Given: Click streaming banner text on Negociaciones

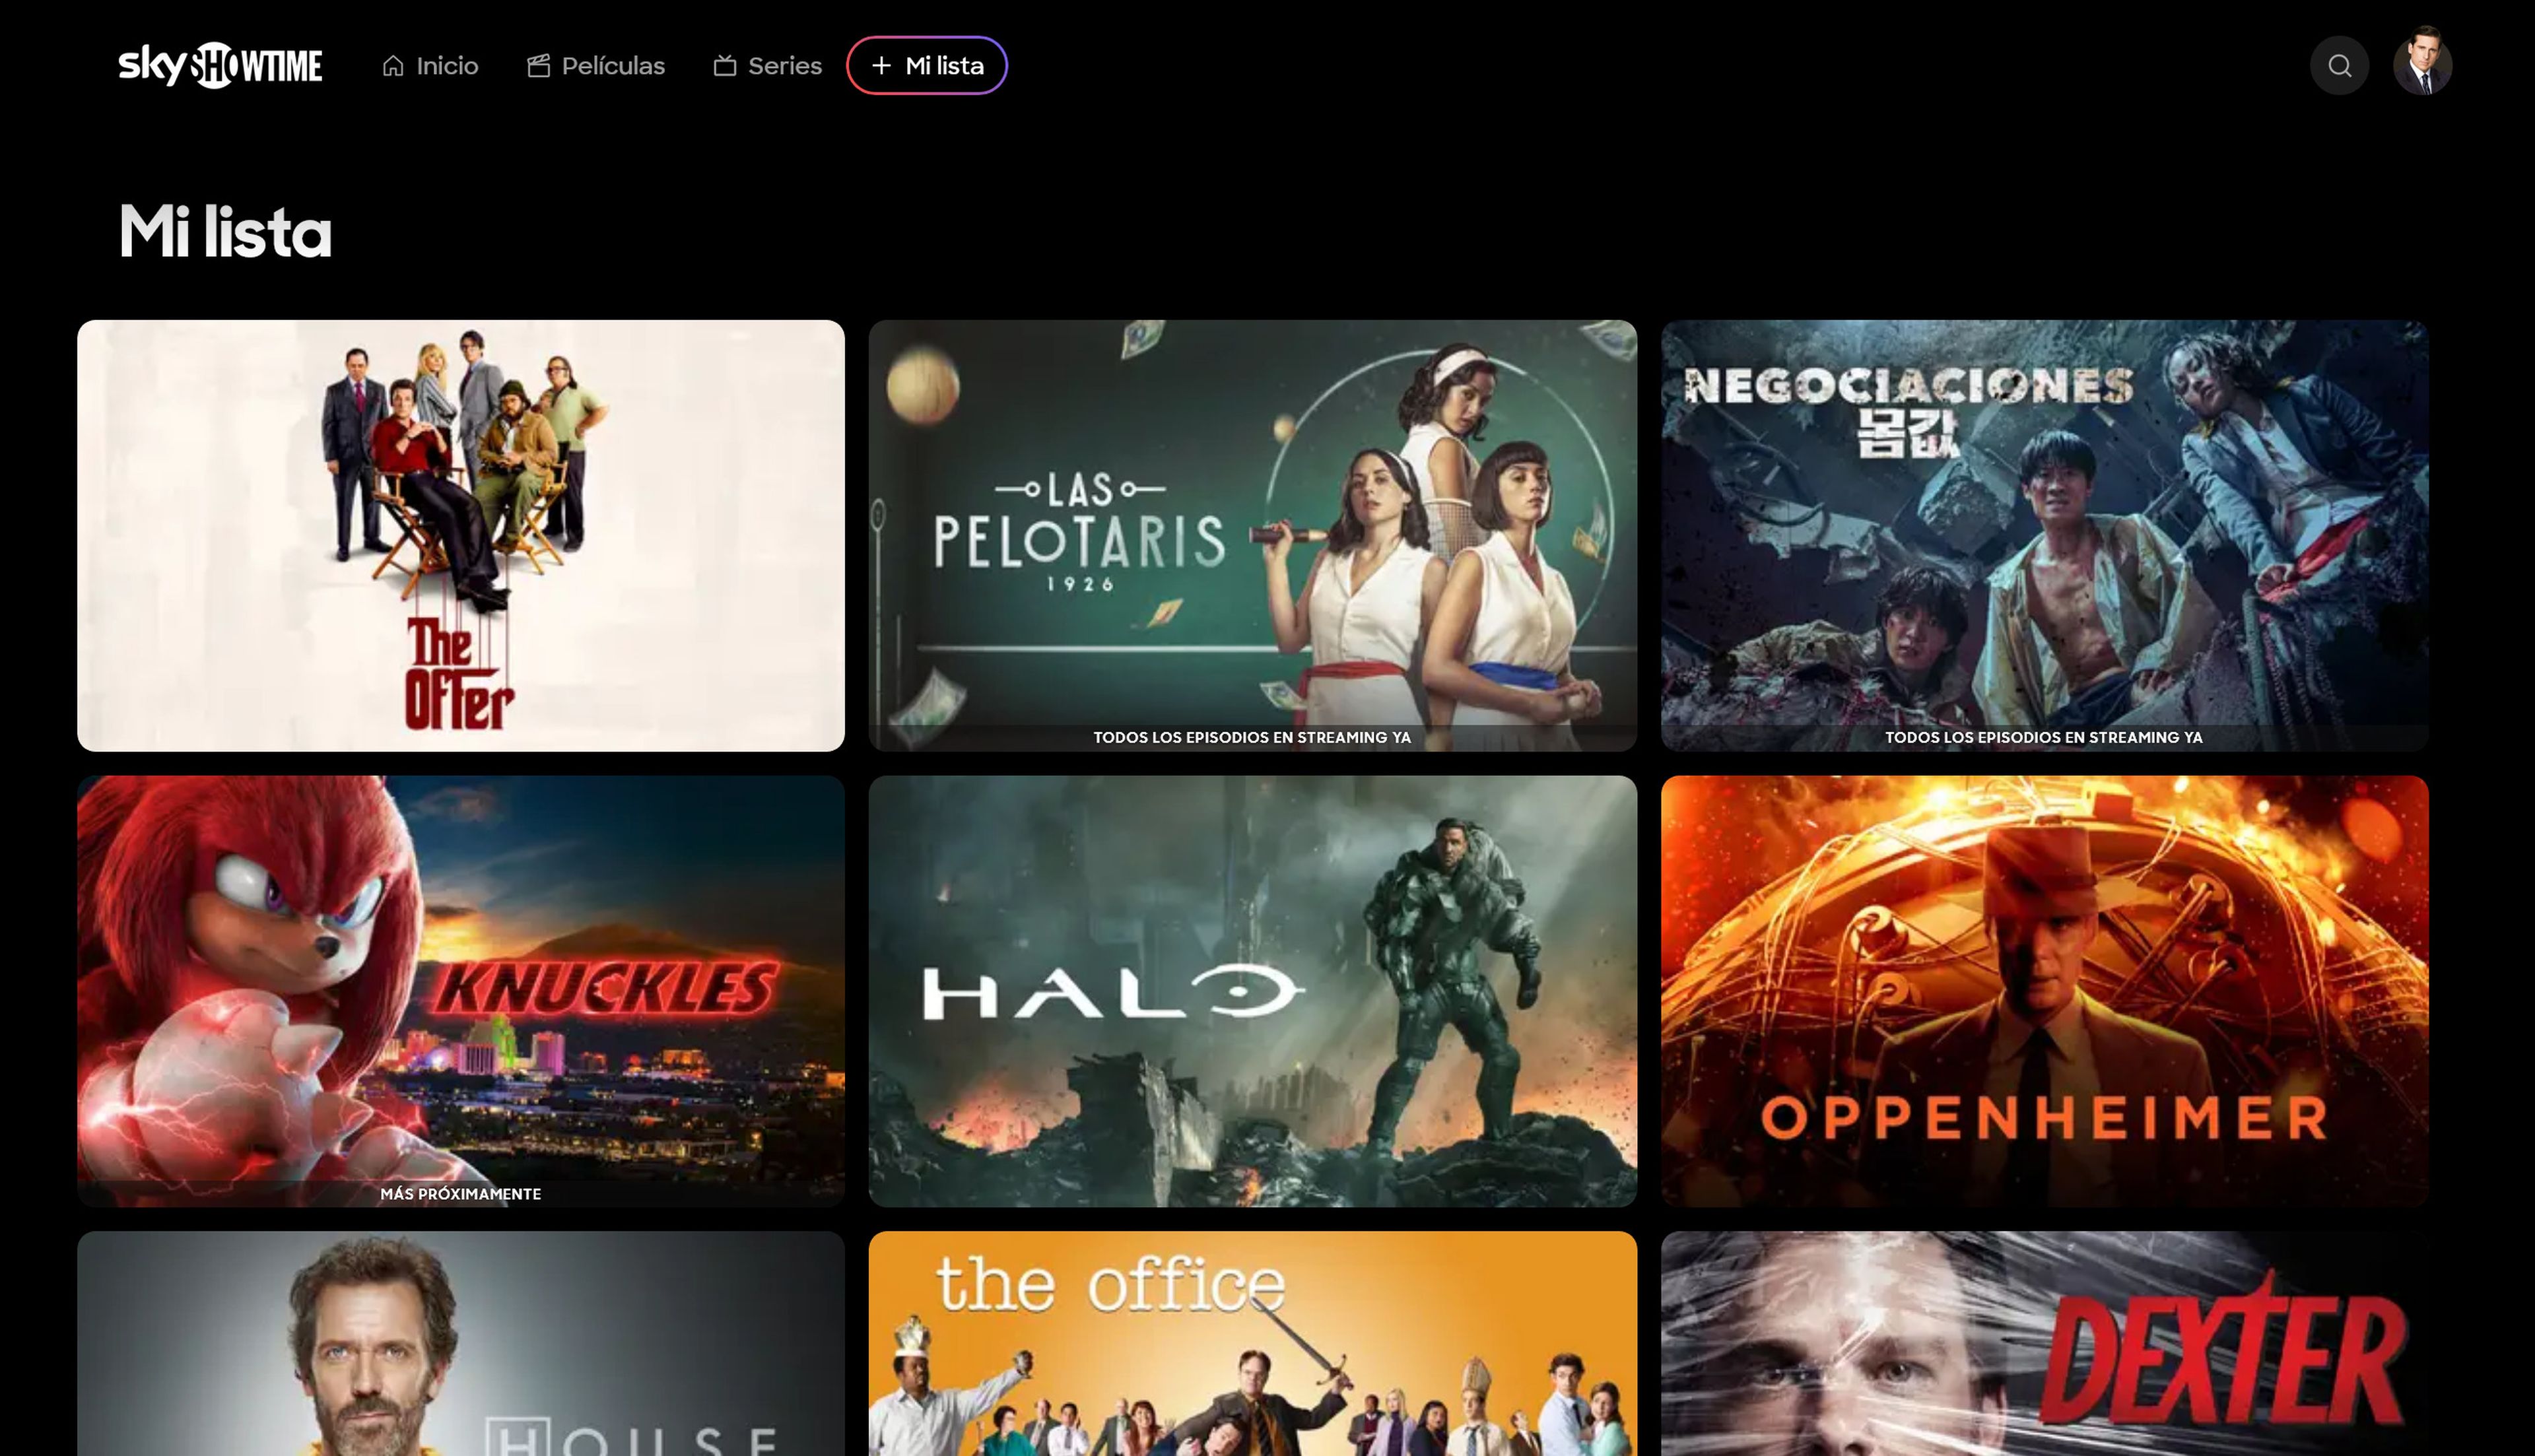Looking at the screenshot, I should 2044,738.
